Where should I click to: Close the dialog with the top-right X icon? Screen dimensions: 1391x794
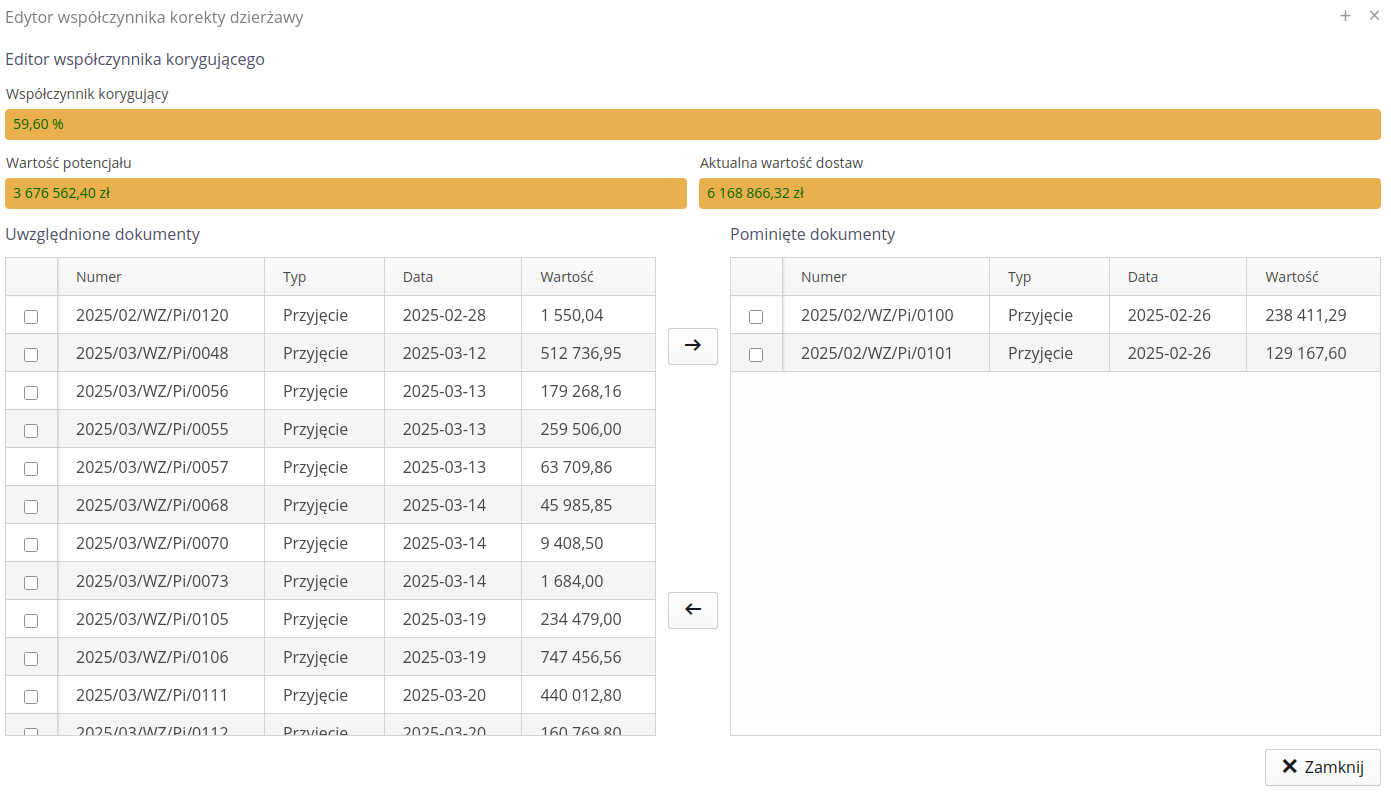(x=1374, y=16)
